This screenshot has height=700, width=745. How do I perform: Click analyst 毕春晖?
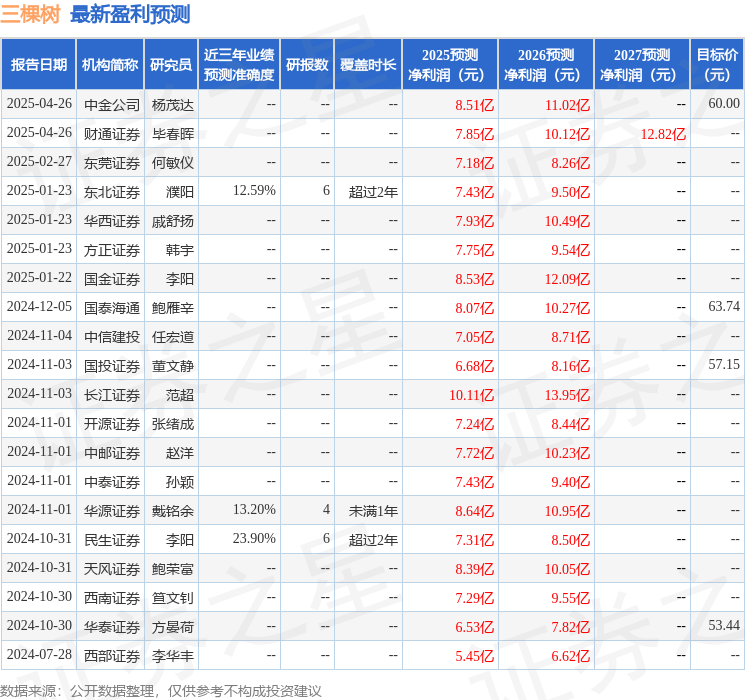click(x=173, y=134)
